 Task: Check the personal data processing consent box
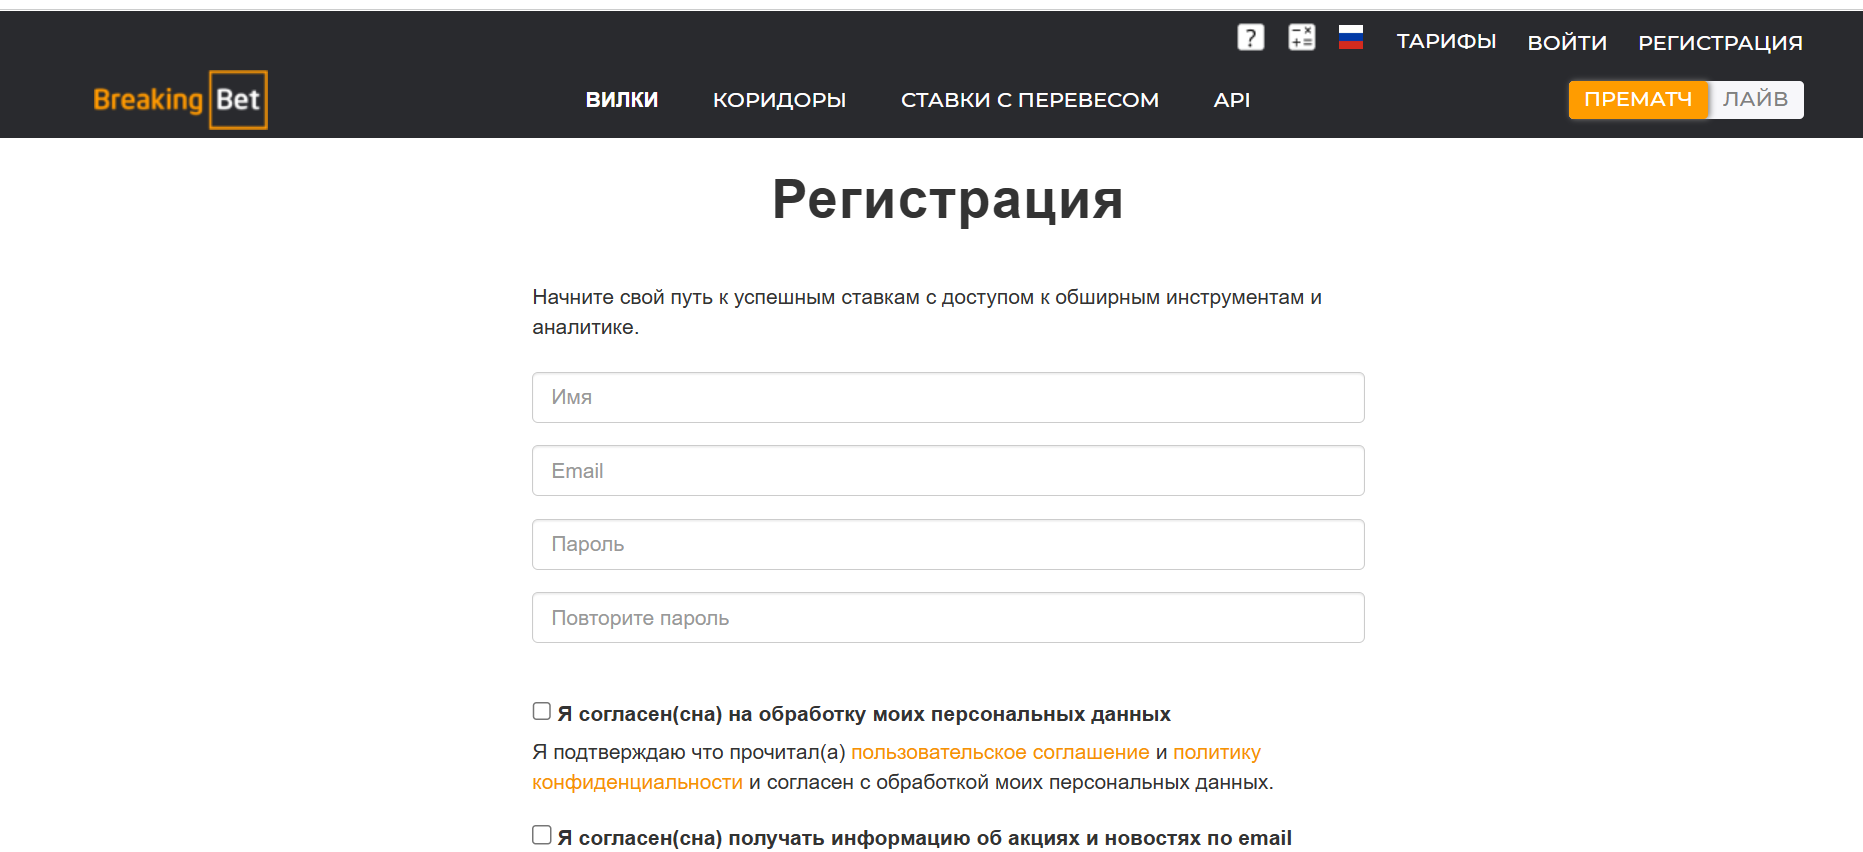coord(542,711)
